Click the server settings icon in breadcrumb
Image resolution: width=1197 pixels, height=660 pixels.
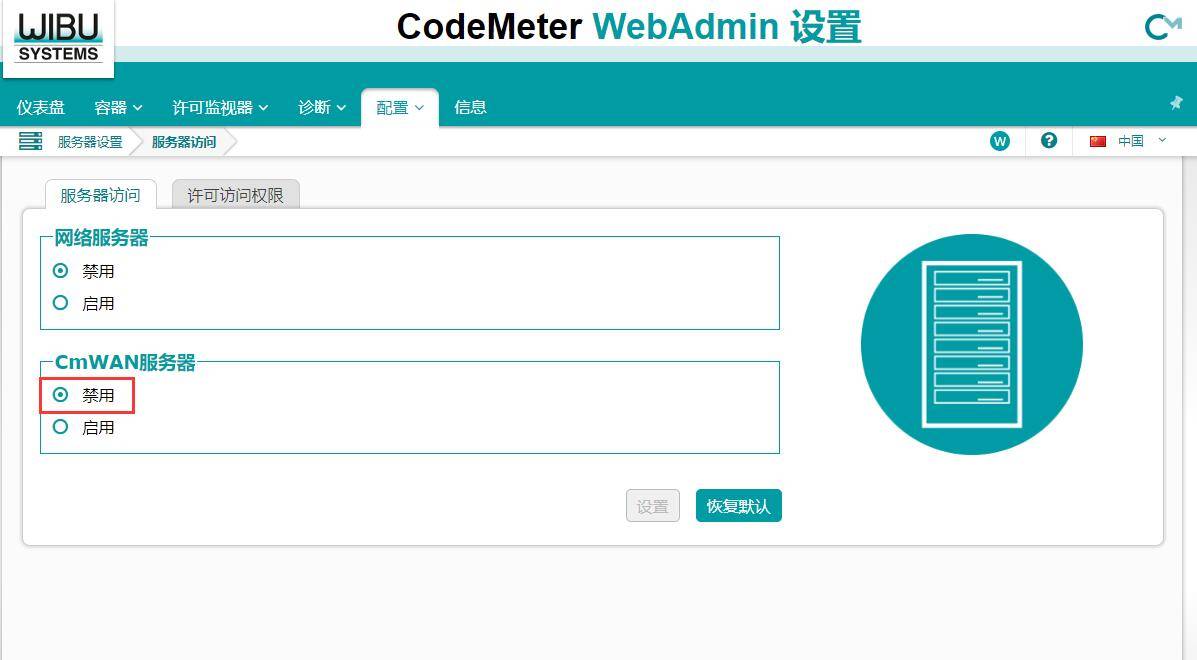tap(31, 141)
